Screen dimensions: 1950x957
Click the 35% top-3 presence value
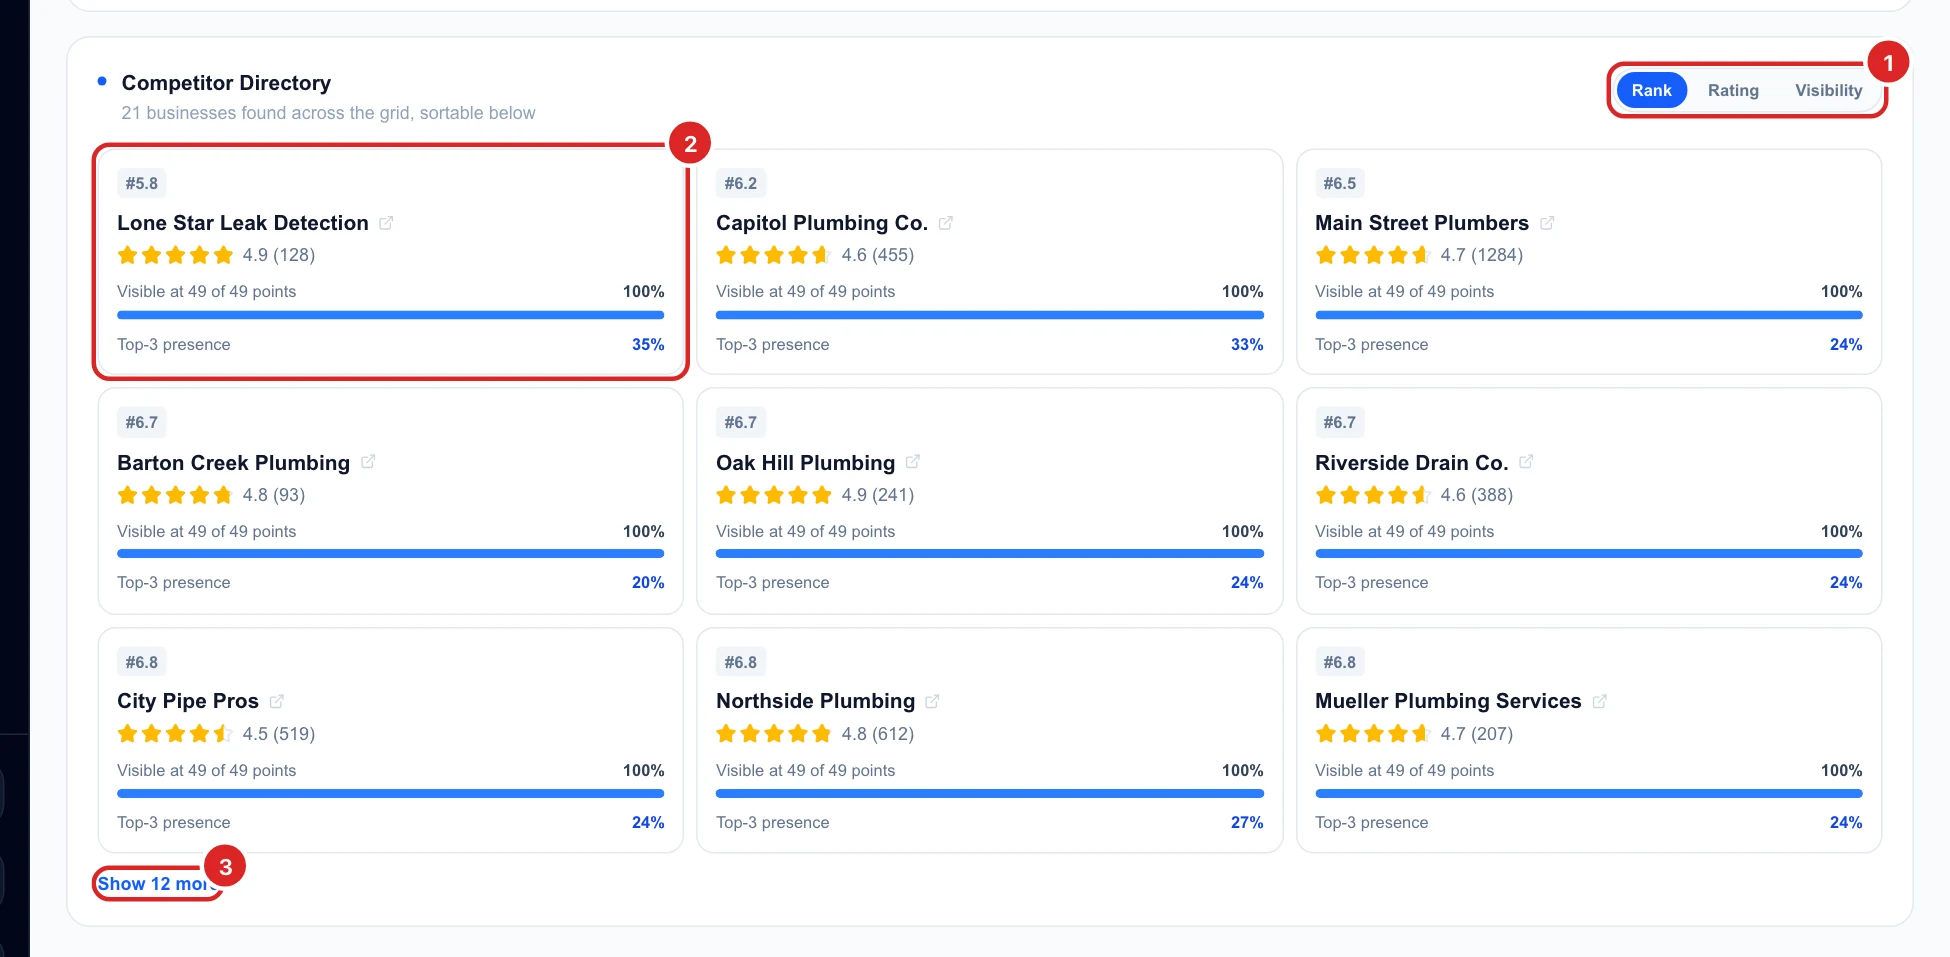[648, 344]
